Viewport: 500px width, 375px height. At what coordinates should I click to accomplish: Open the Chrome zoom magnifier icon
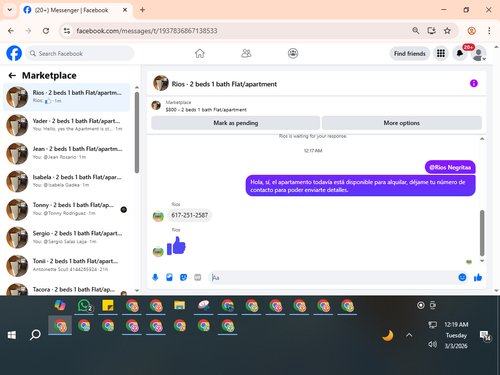415,31
